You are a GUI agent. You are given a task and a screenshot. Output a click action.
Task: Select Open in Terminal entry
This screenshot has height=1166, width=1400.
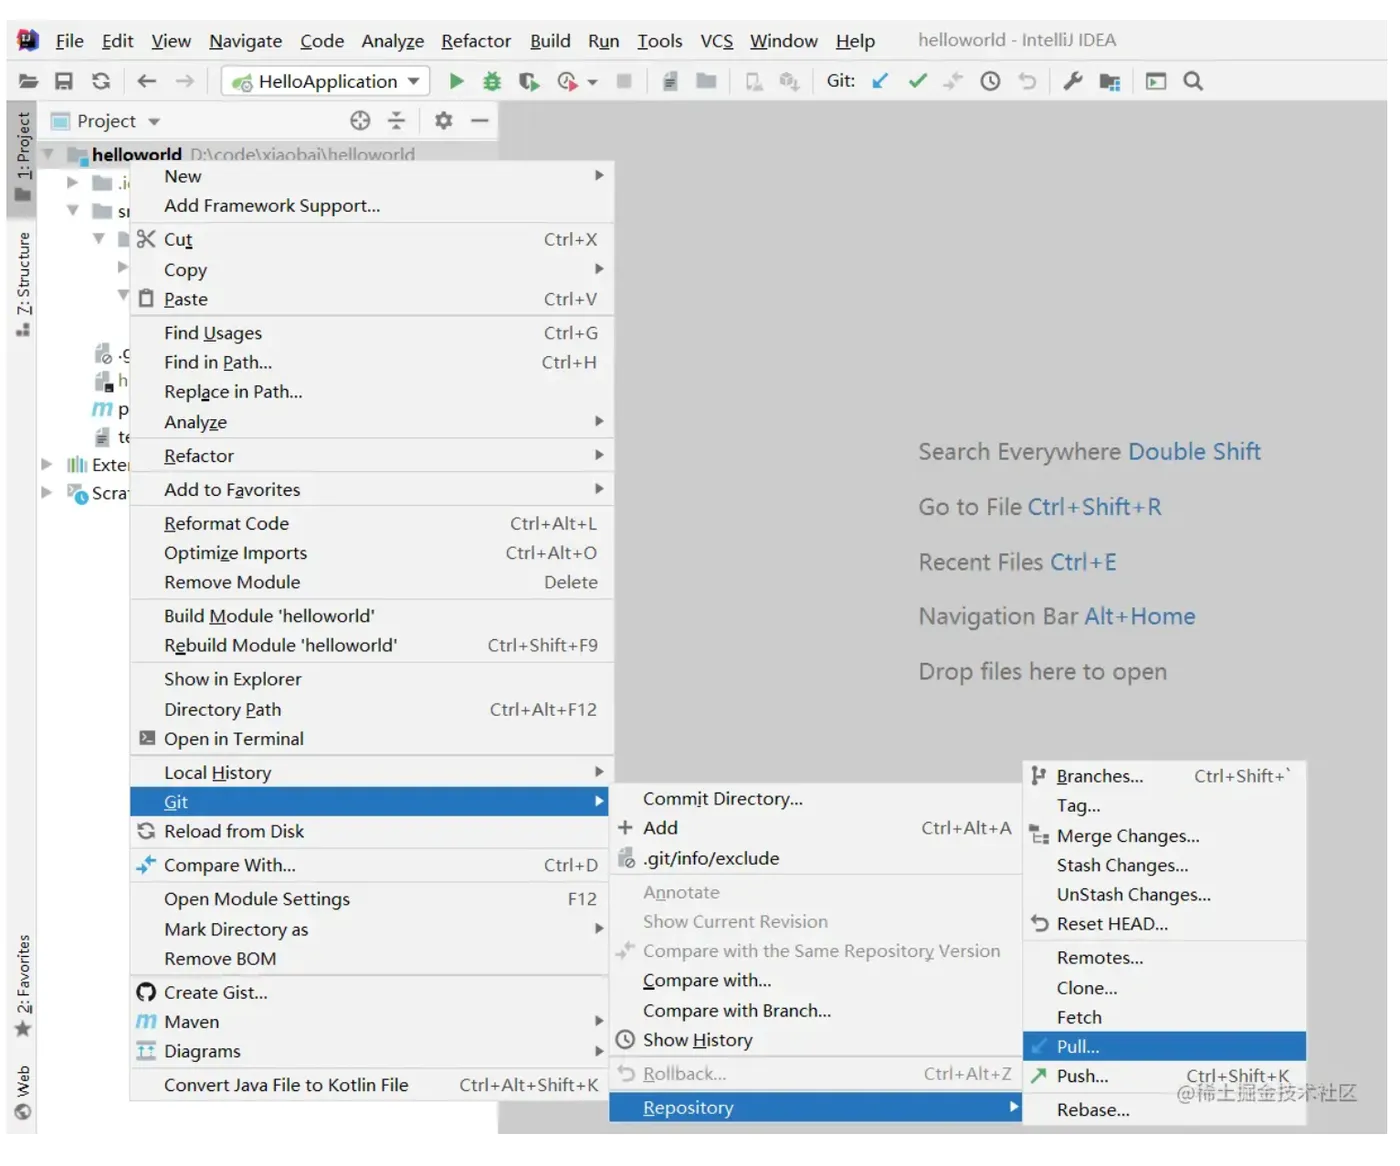tap(372, 739)
